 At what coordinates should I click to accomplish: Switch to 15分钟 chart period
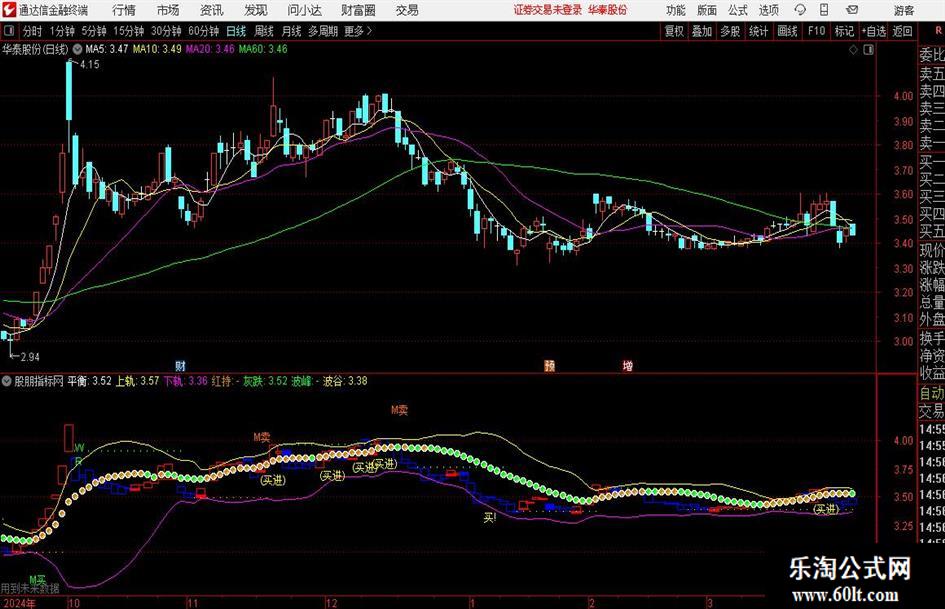click(129, 31)
